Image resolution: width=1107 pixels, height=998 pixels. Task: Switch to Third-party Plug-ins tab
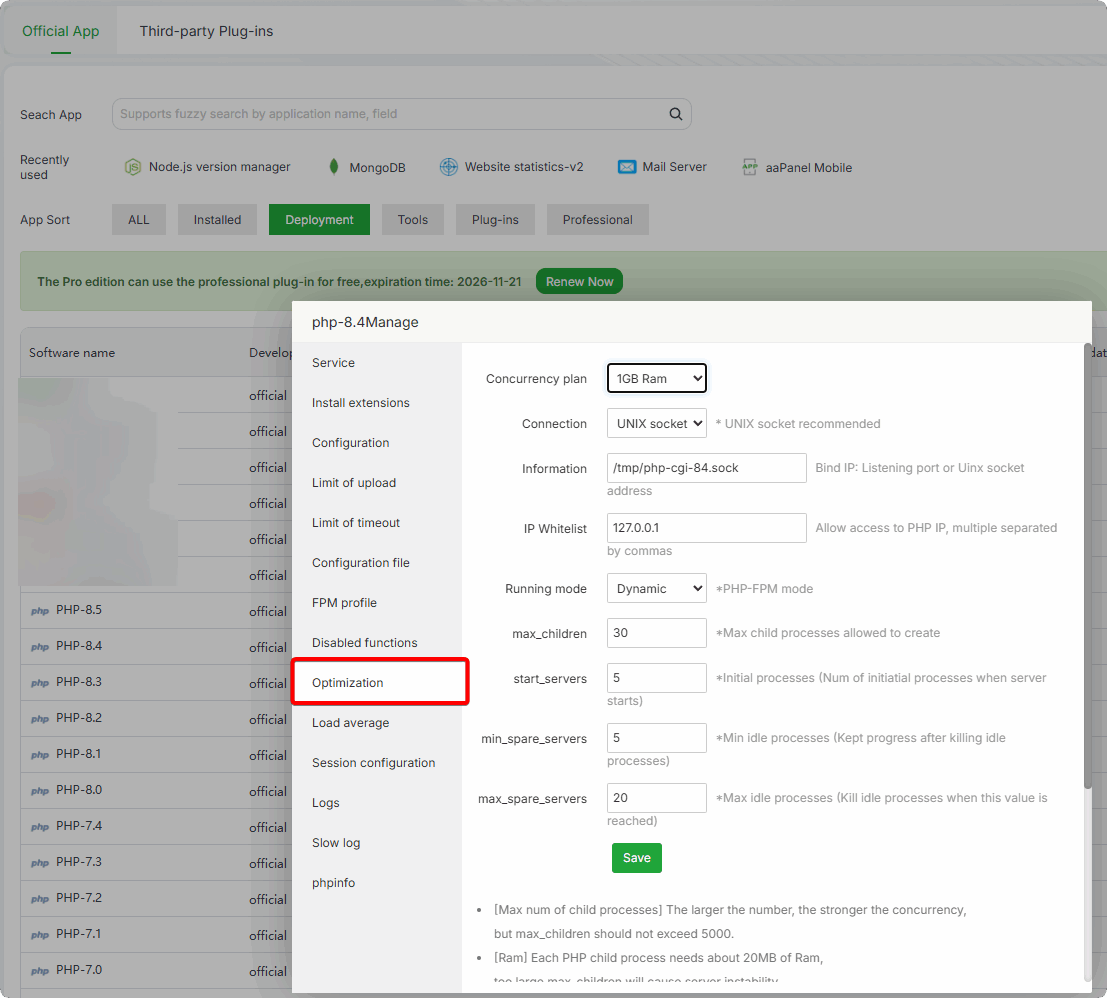click(x=206, y=31)
